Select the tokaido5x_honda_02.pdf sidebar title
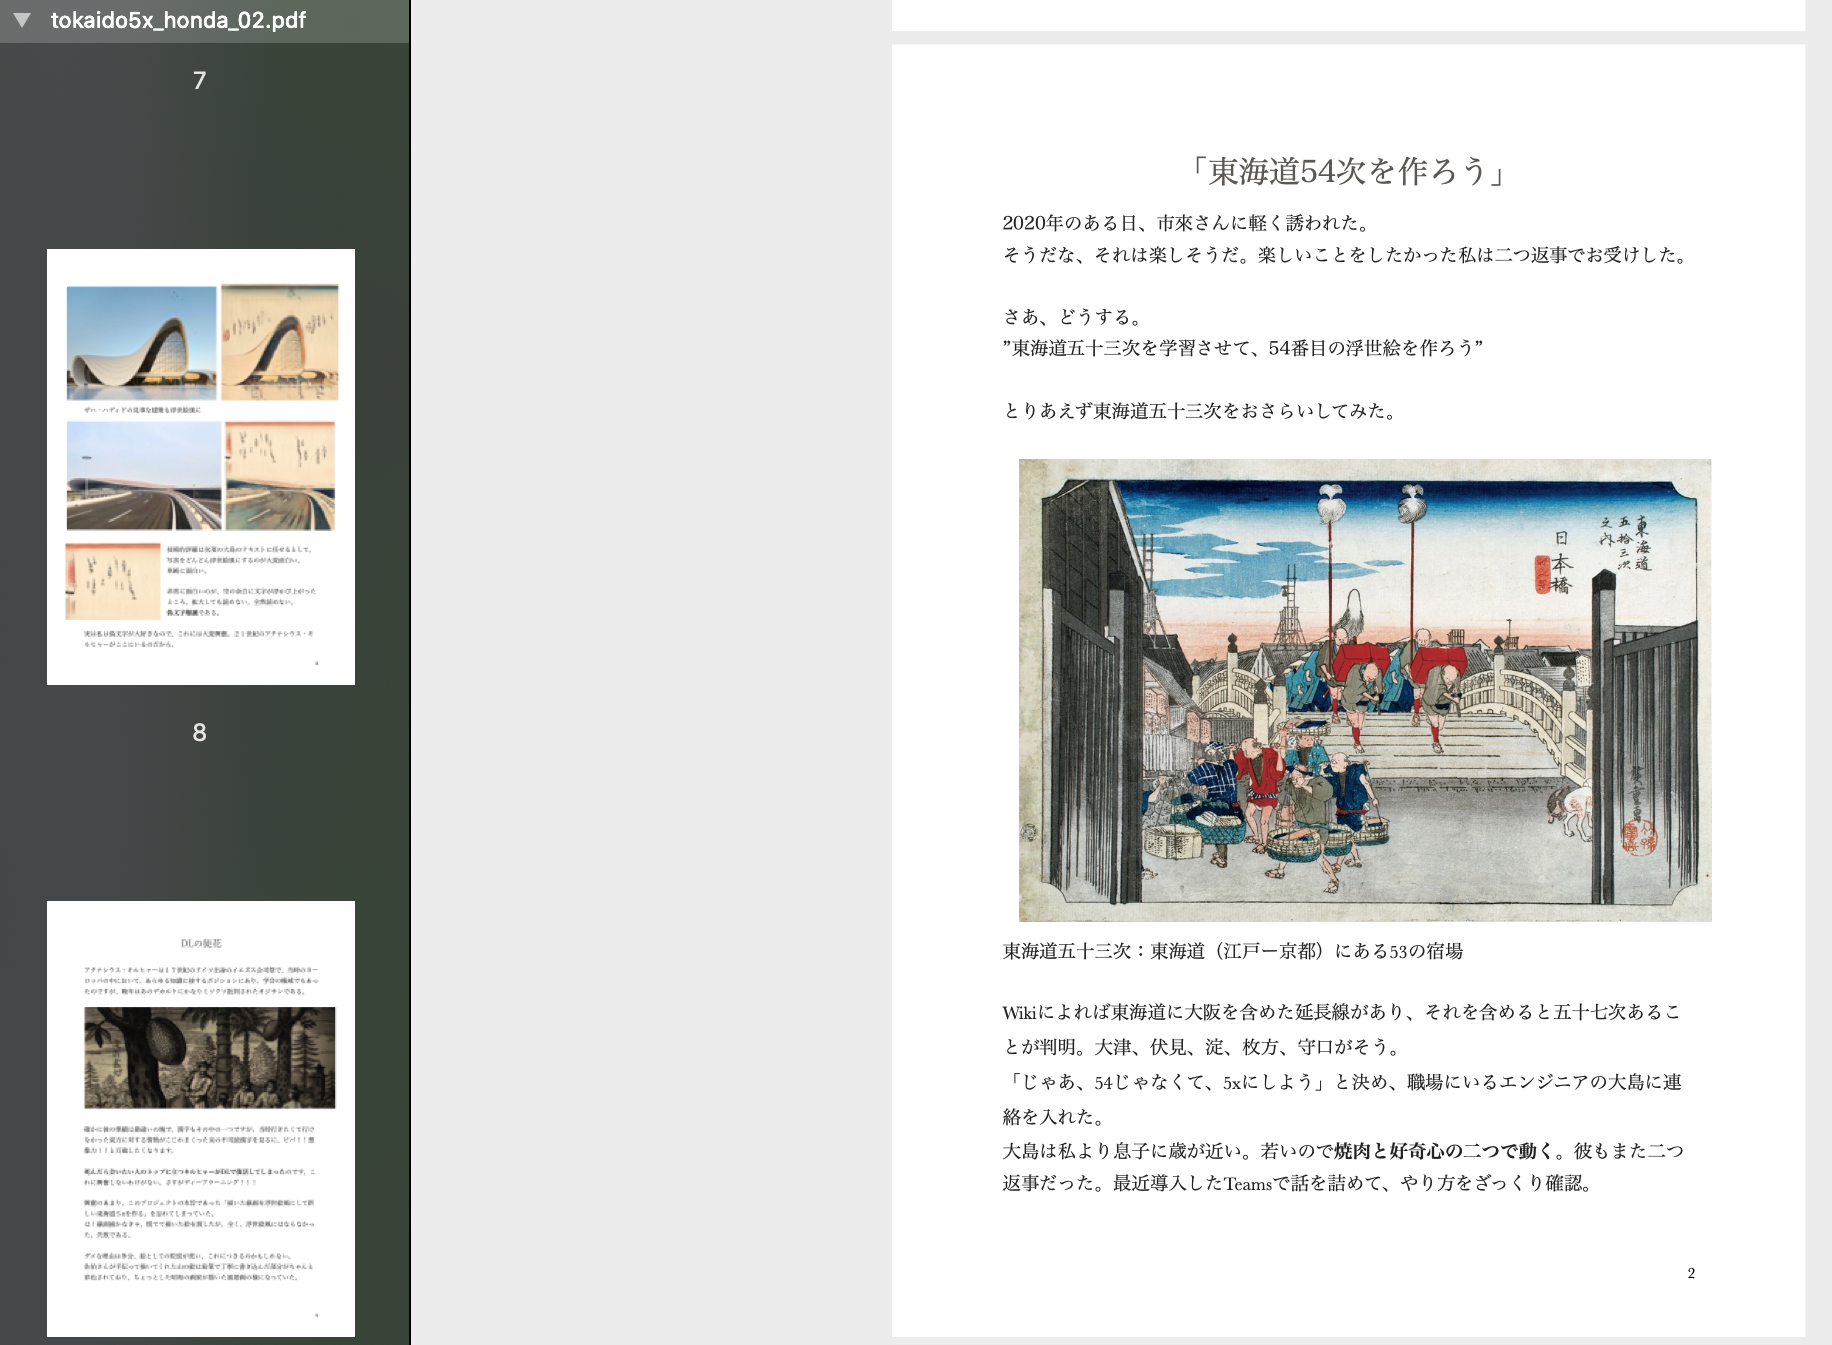 (178, 20)
